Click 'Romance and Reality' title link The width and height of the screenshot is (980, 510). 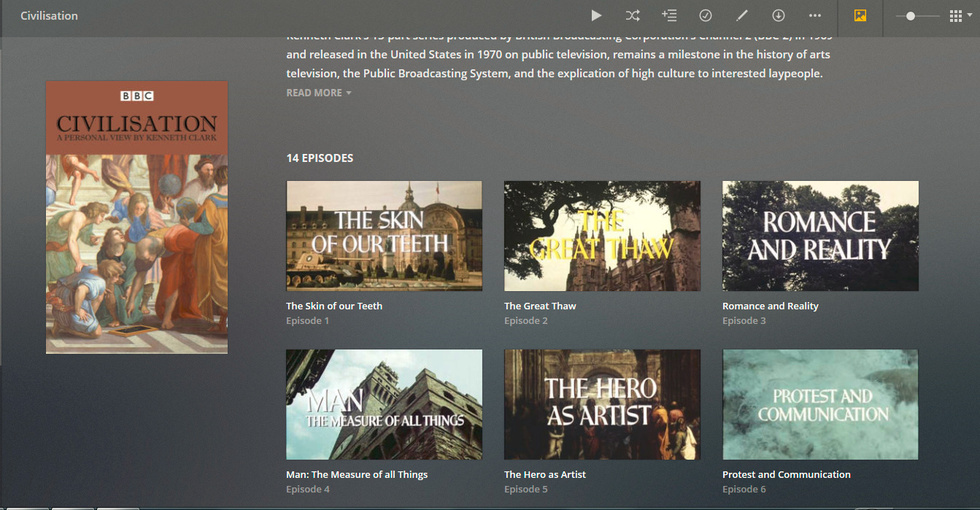pos(771,306)
